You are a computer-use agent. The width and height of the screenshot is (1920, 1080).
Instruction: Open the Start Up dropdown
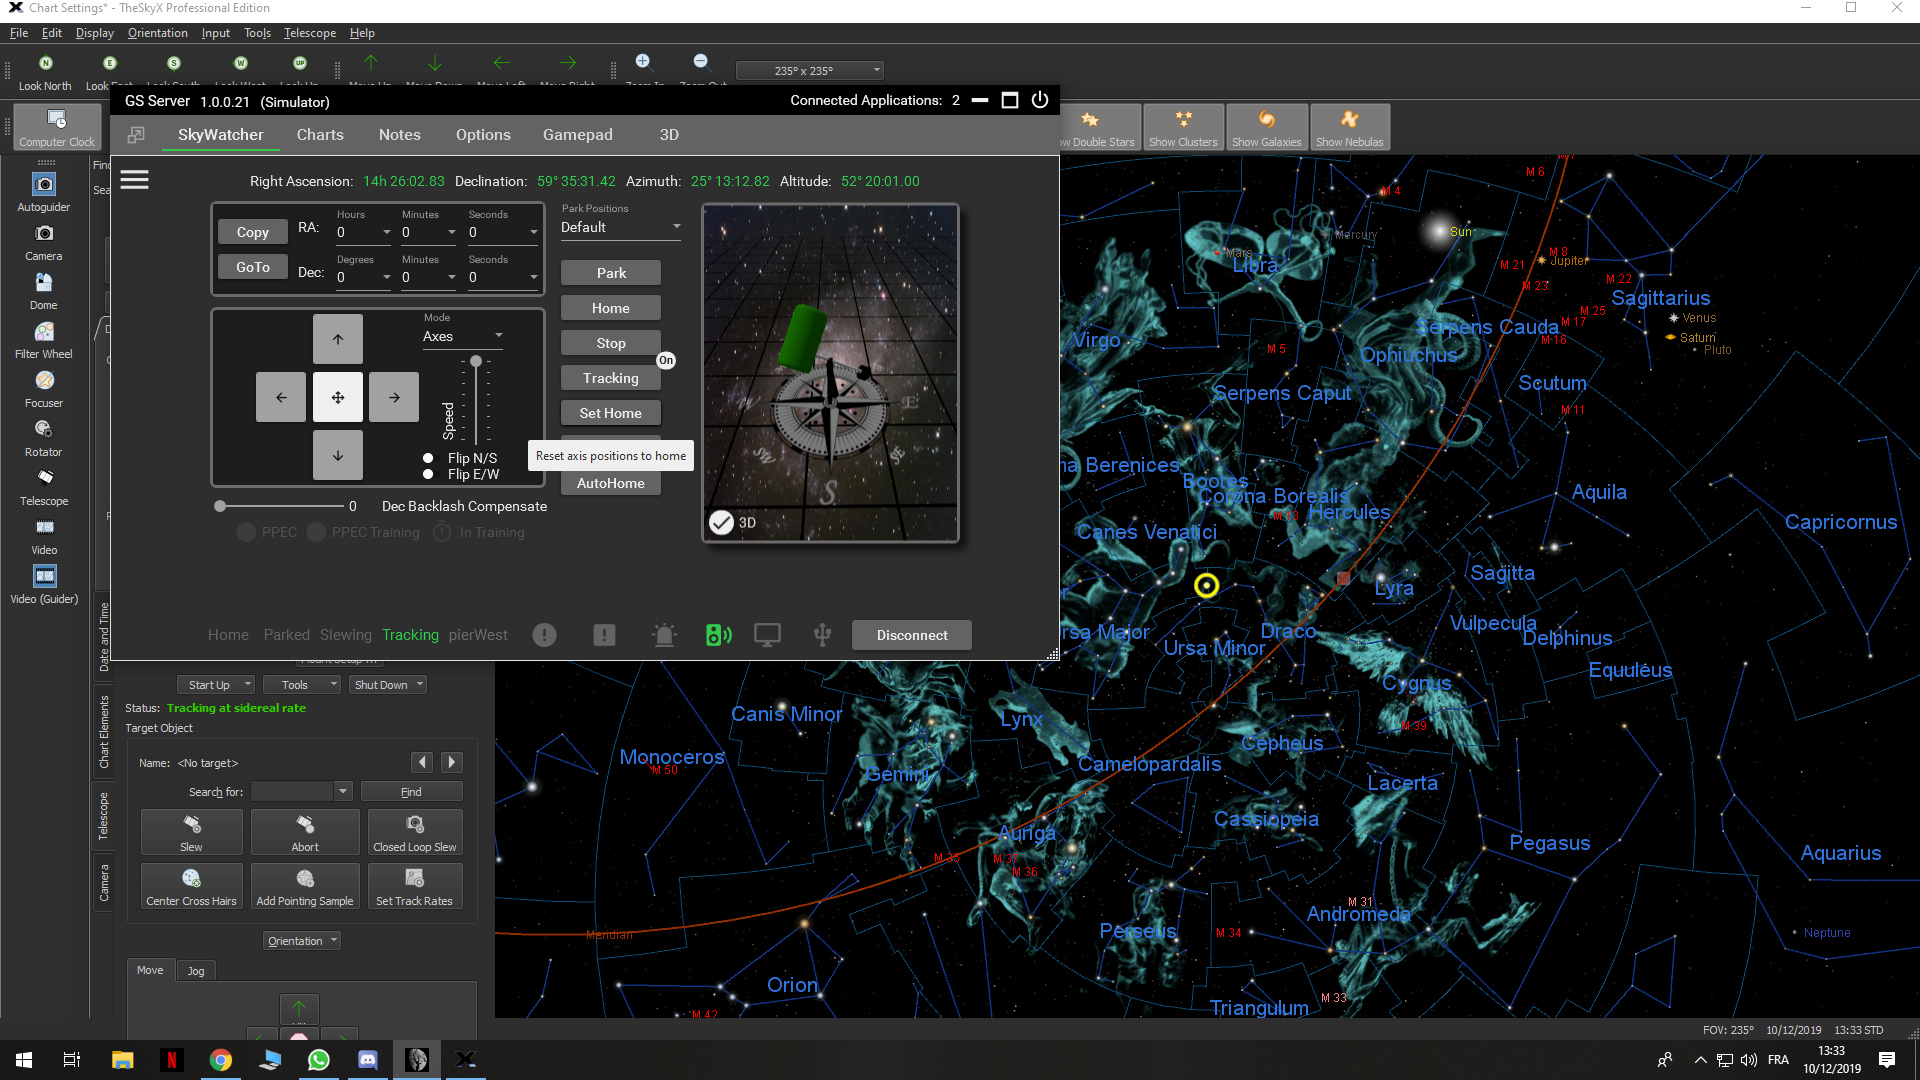[x=216, y=685]
